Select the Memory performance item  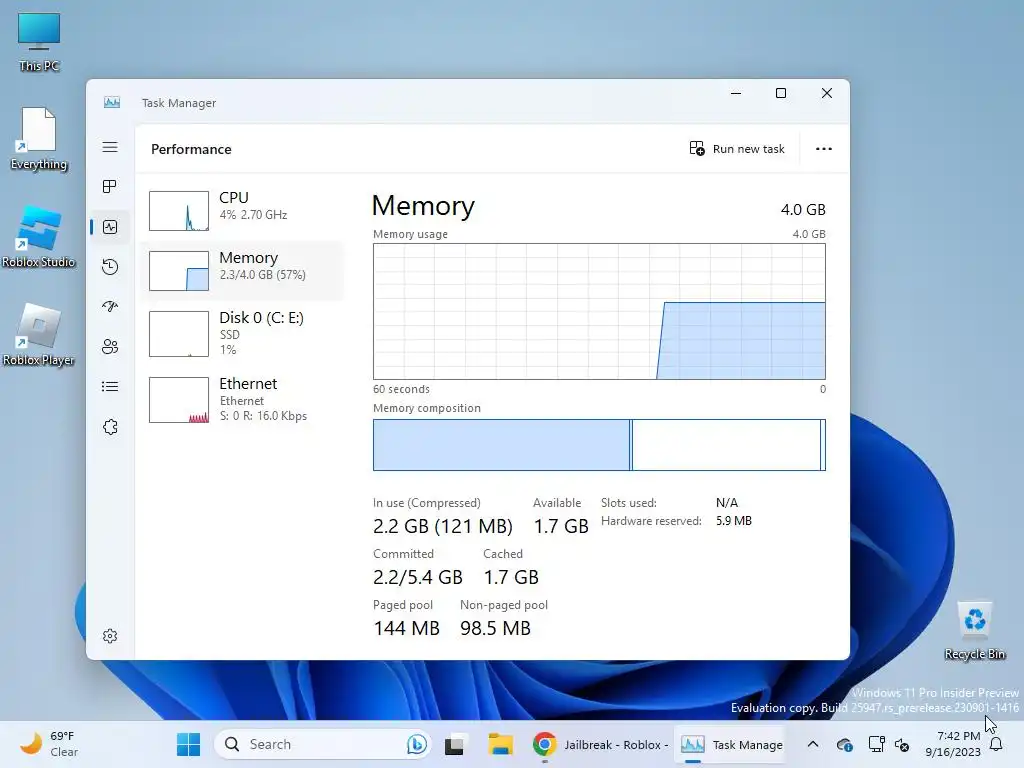click(242, 270)
